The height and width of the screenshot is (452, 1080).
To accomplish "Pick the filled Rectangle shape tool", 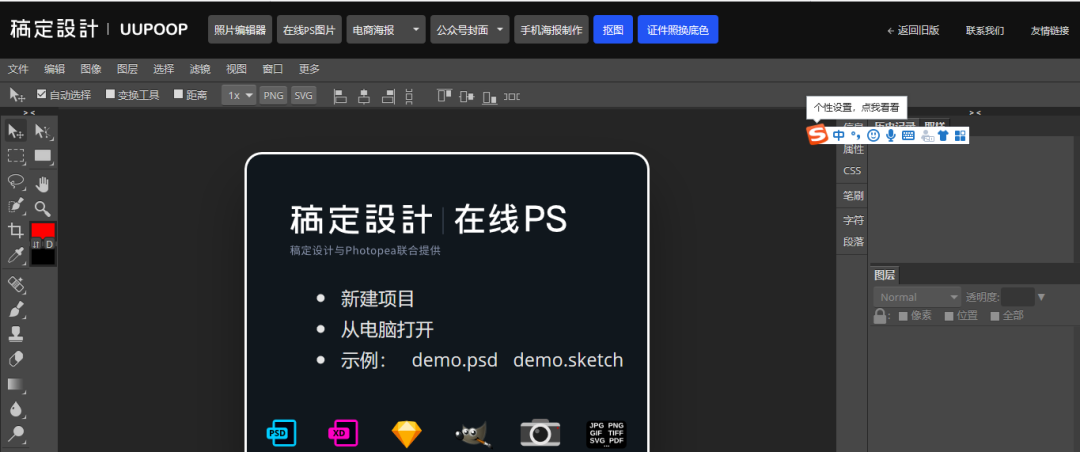I will pyautogui.click(x=43, y=156).
